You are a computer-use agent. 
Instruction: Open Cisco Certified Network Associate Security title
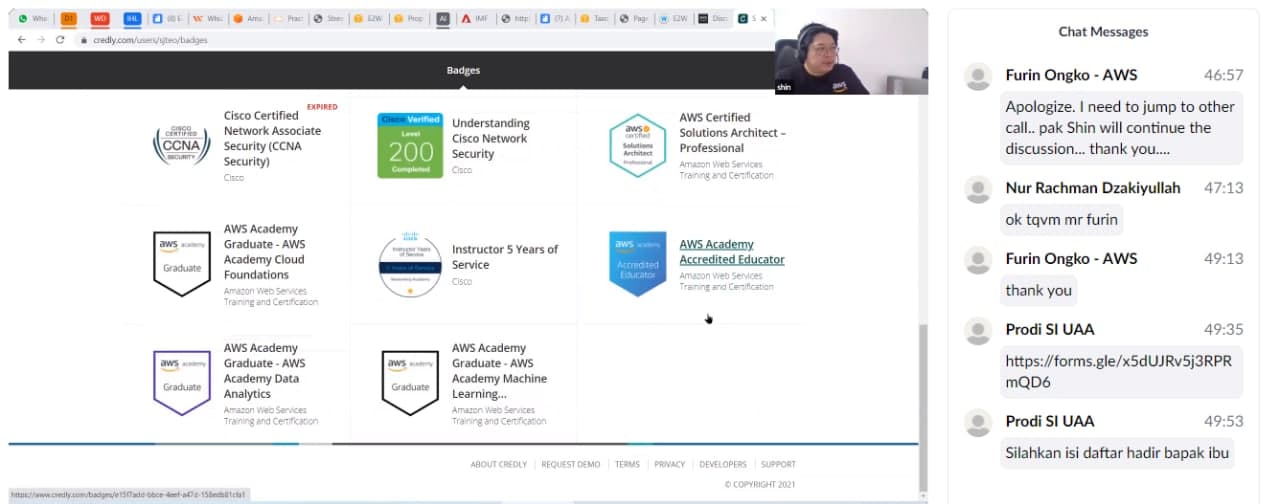272,139
